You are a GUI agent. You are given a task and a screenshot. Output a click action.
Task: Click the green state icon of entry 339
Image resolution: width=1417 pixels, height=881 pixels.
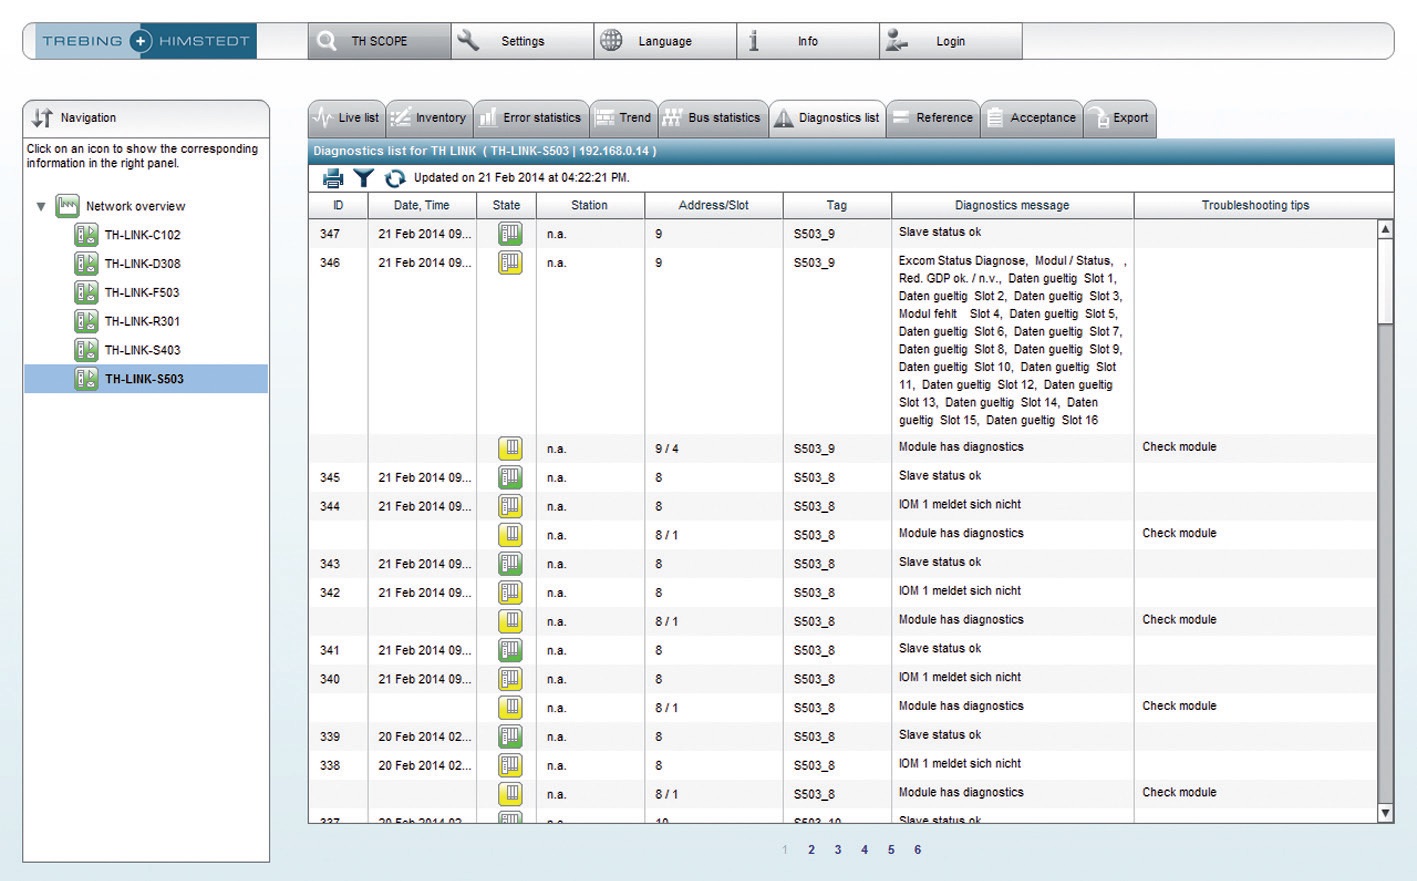[510, 737]
